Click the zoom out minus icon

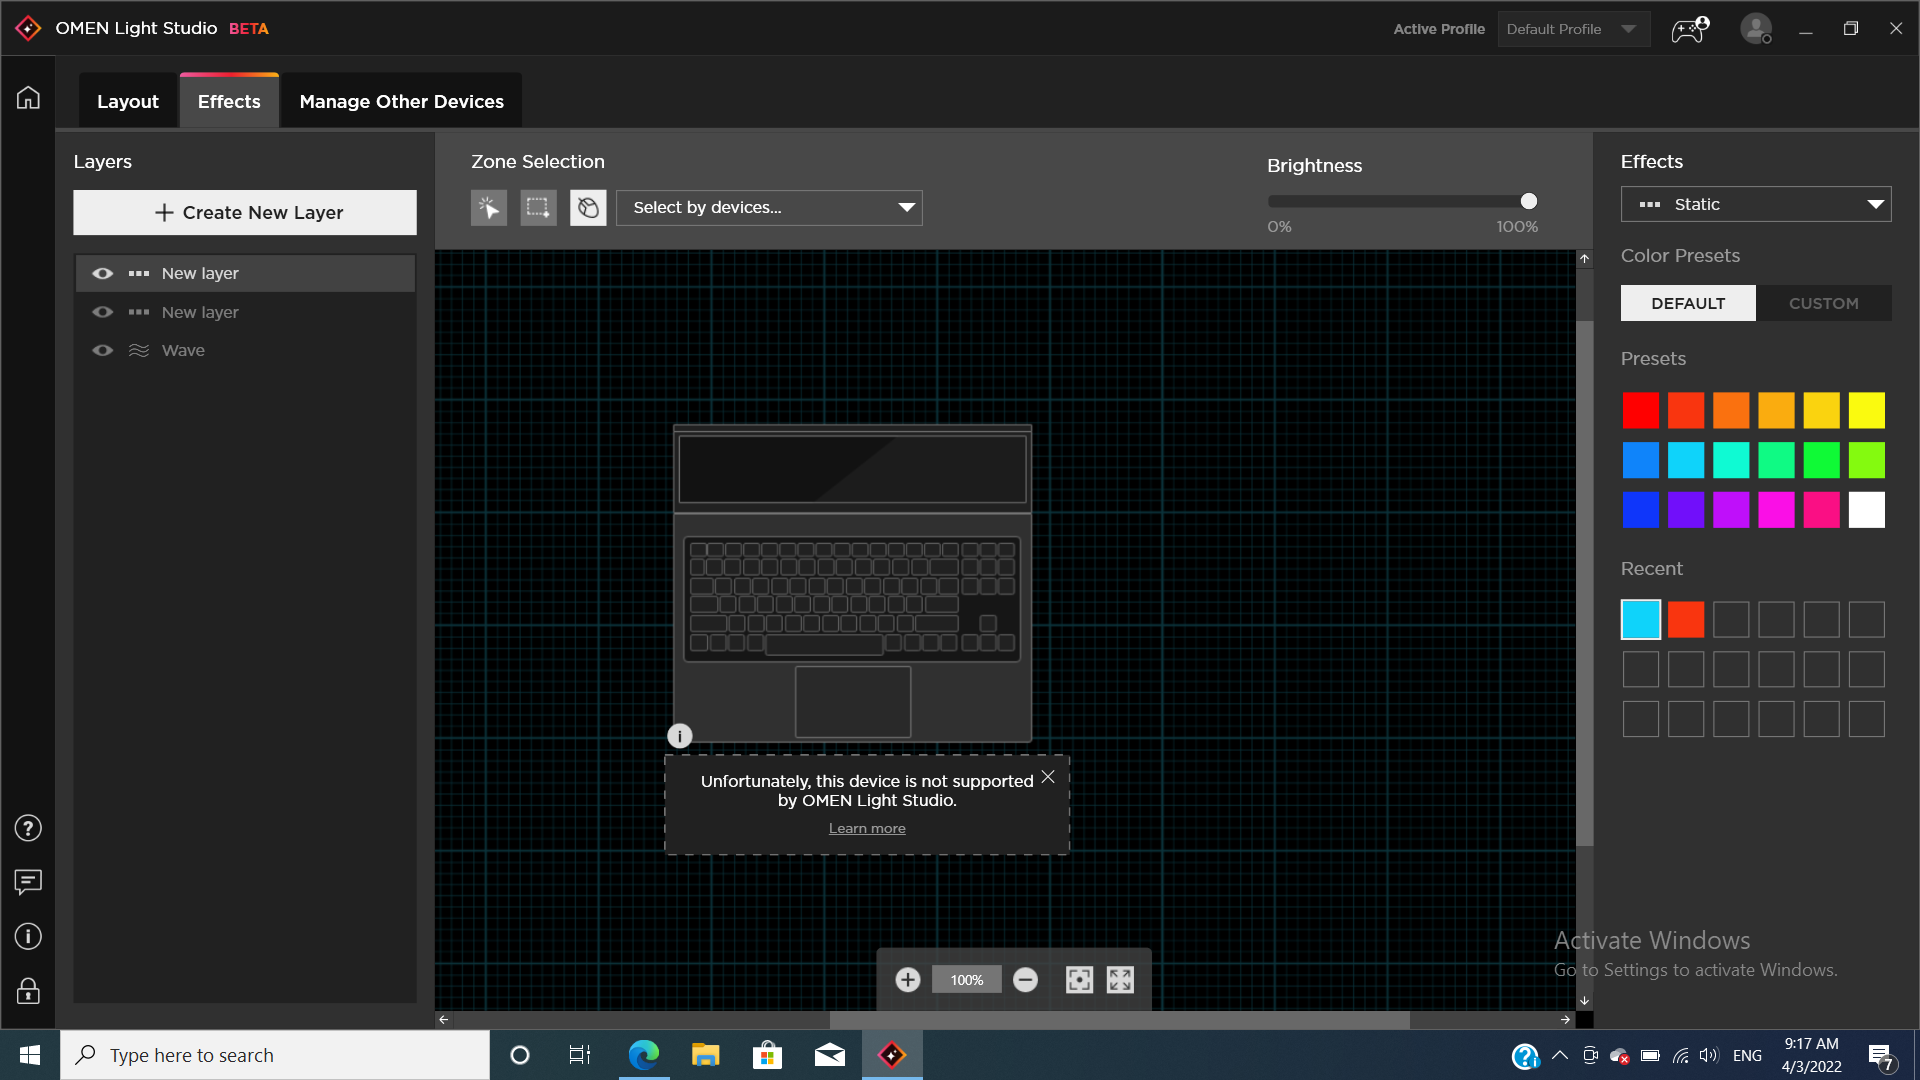tap(1025, 980)
